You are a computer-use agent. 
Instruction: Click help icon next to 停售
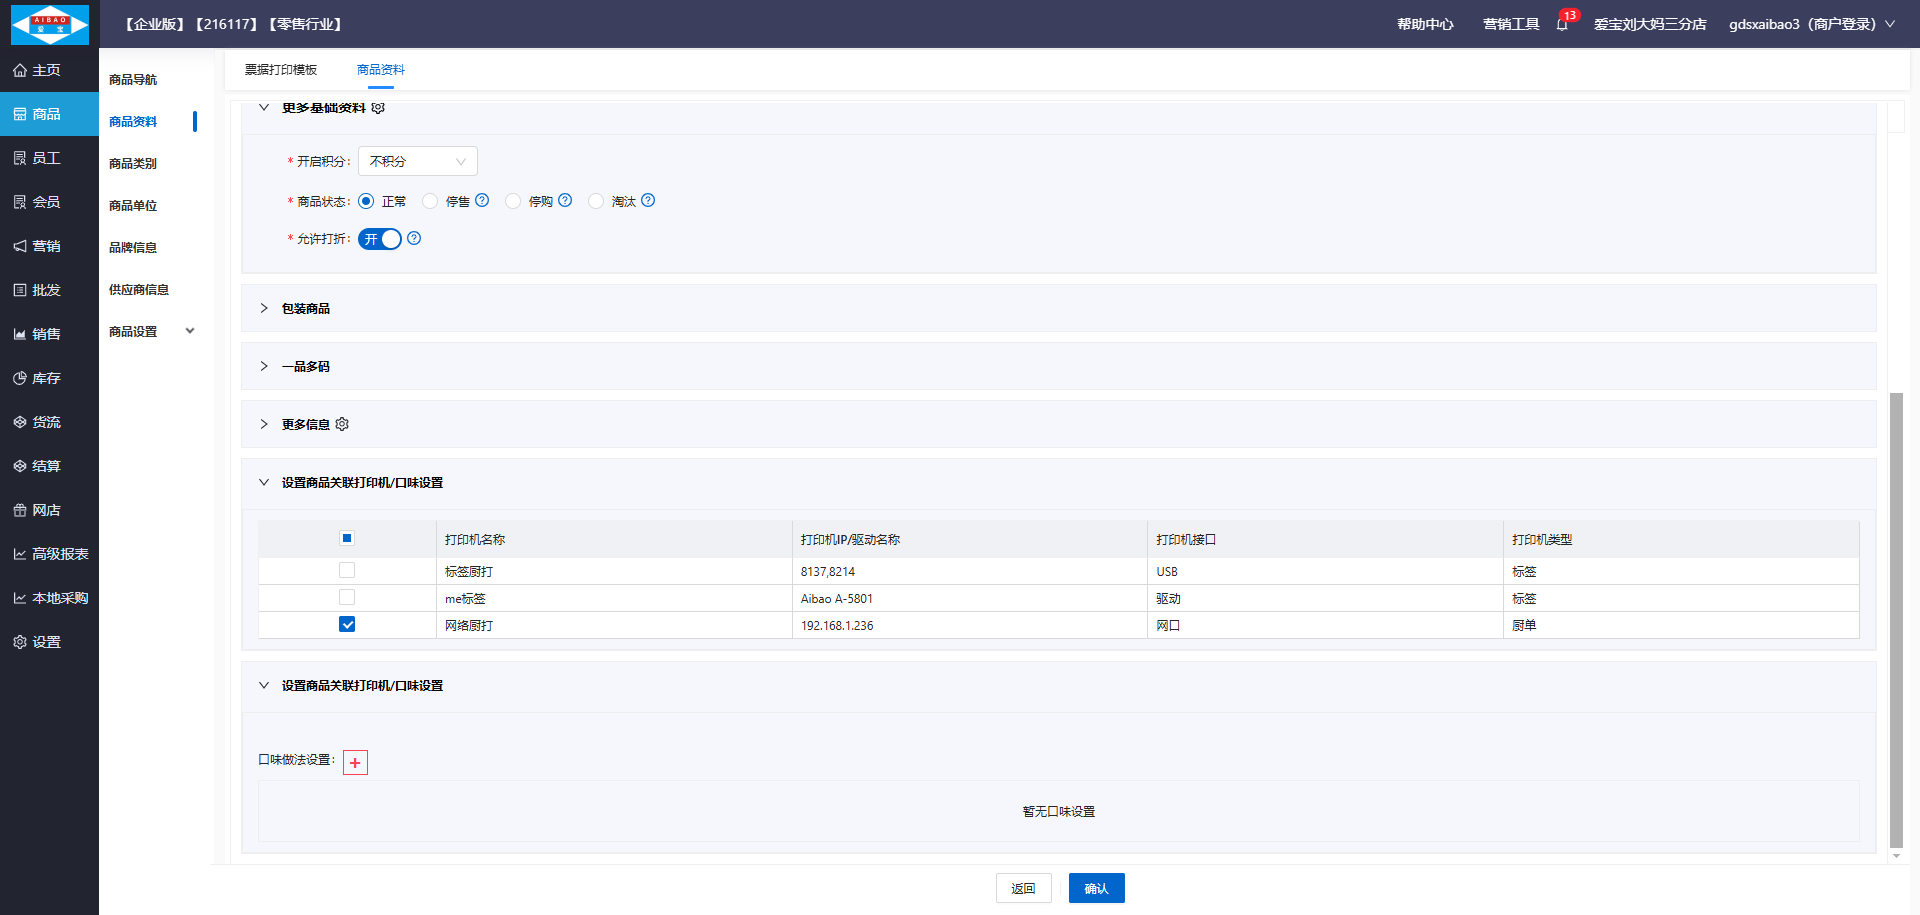(482, 200)
